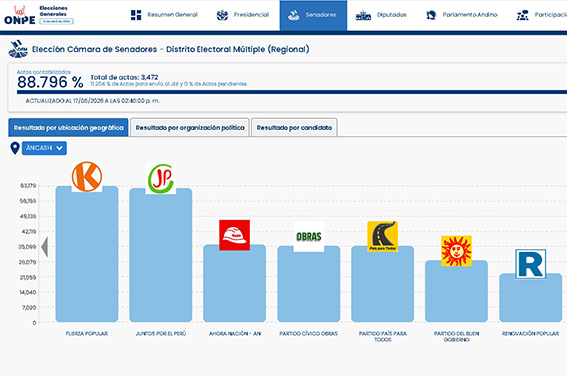Click the map location pin icon
Image resolution: width=567 pixels, height=376 pixels.
click(x=15, y=148)
